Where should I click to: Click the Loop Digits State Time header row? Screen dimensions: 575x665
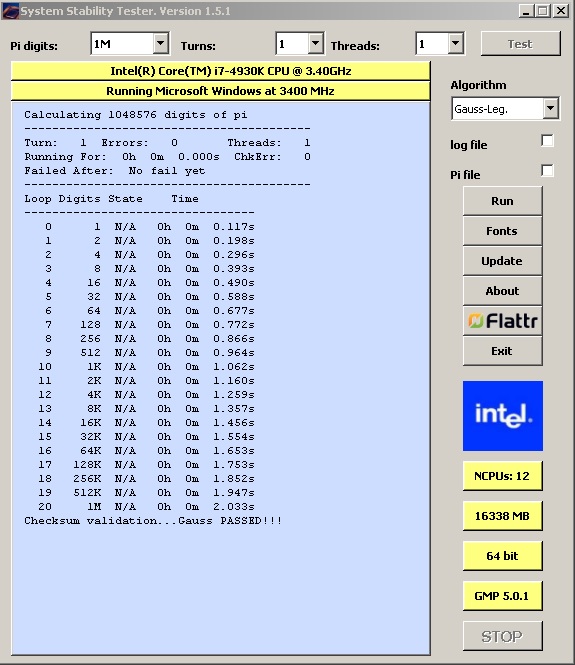pyautogui.click(x=111, y=199)
